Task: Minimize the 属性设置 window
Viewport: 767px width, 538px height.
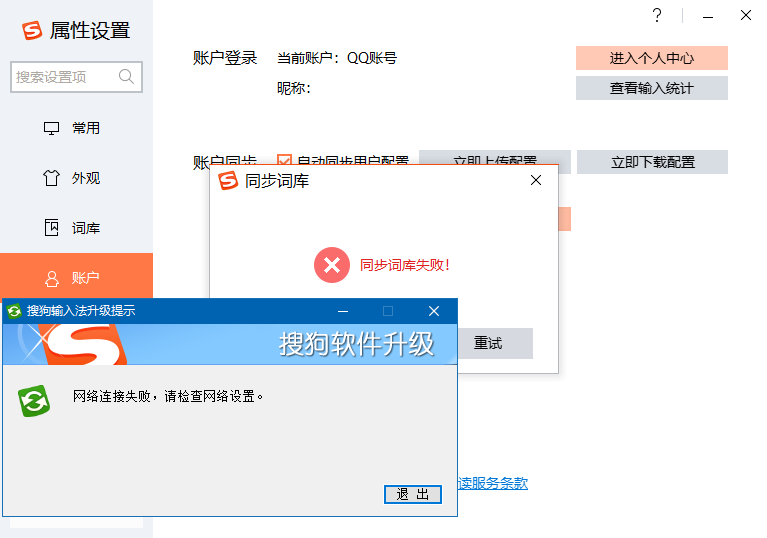Action: (x=708, y=17)
